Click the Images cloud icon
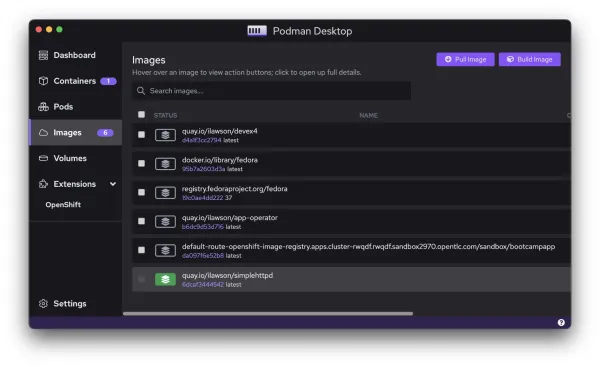600x367 pixels. click(x=43, y=132)
